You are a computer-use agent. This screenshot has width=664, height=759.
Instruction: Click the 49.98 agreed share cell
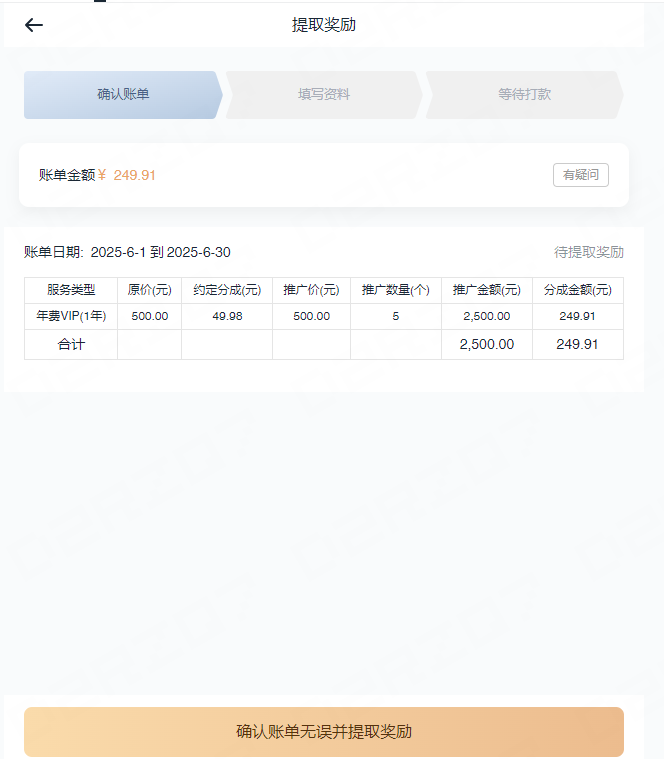[x=227, y=316]
